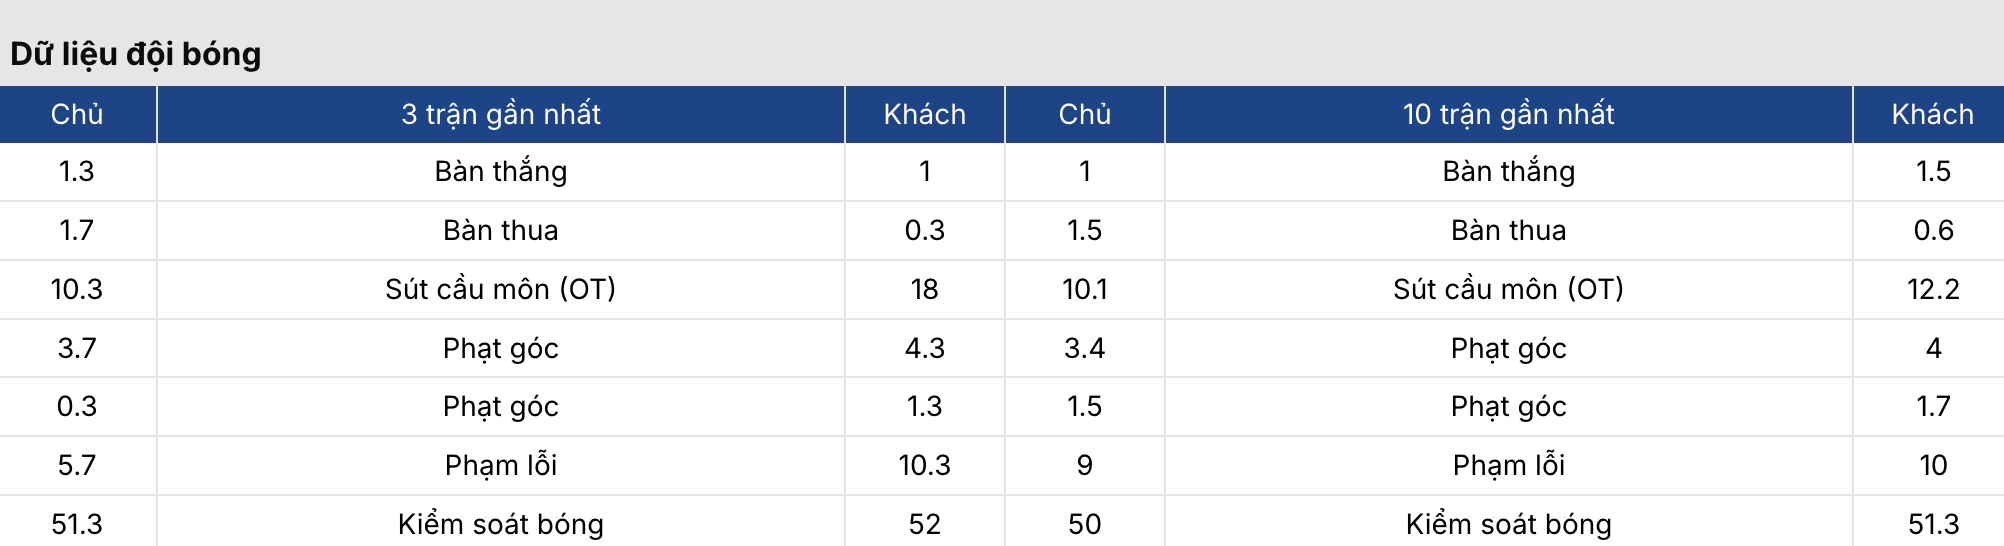Select the "3 trận gần nhất" column header

point(500,114)
